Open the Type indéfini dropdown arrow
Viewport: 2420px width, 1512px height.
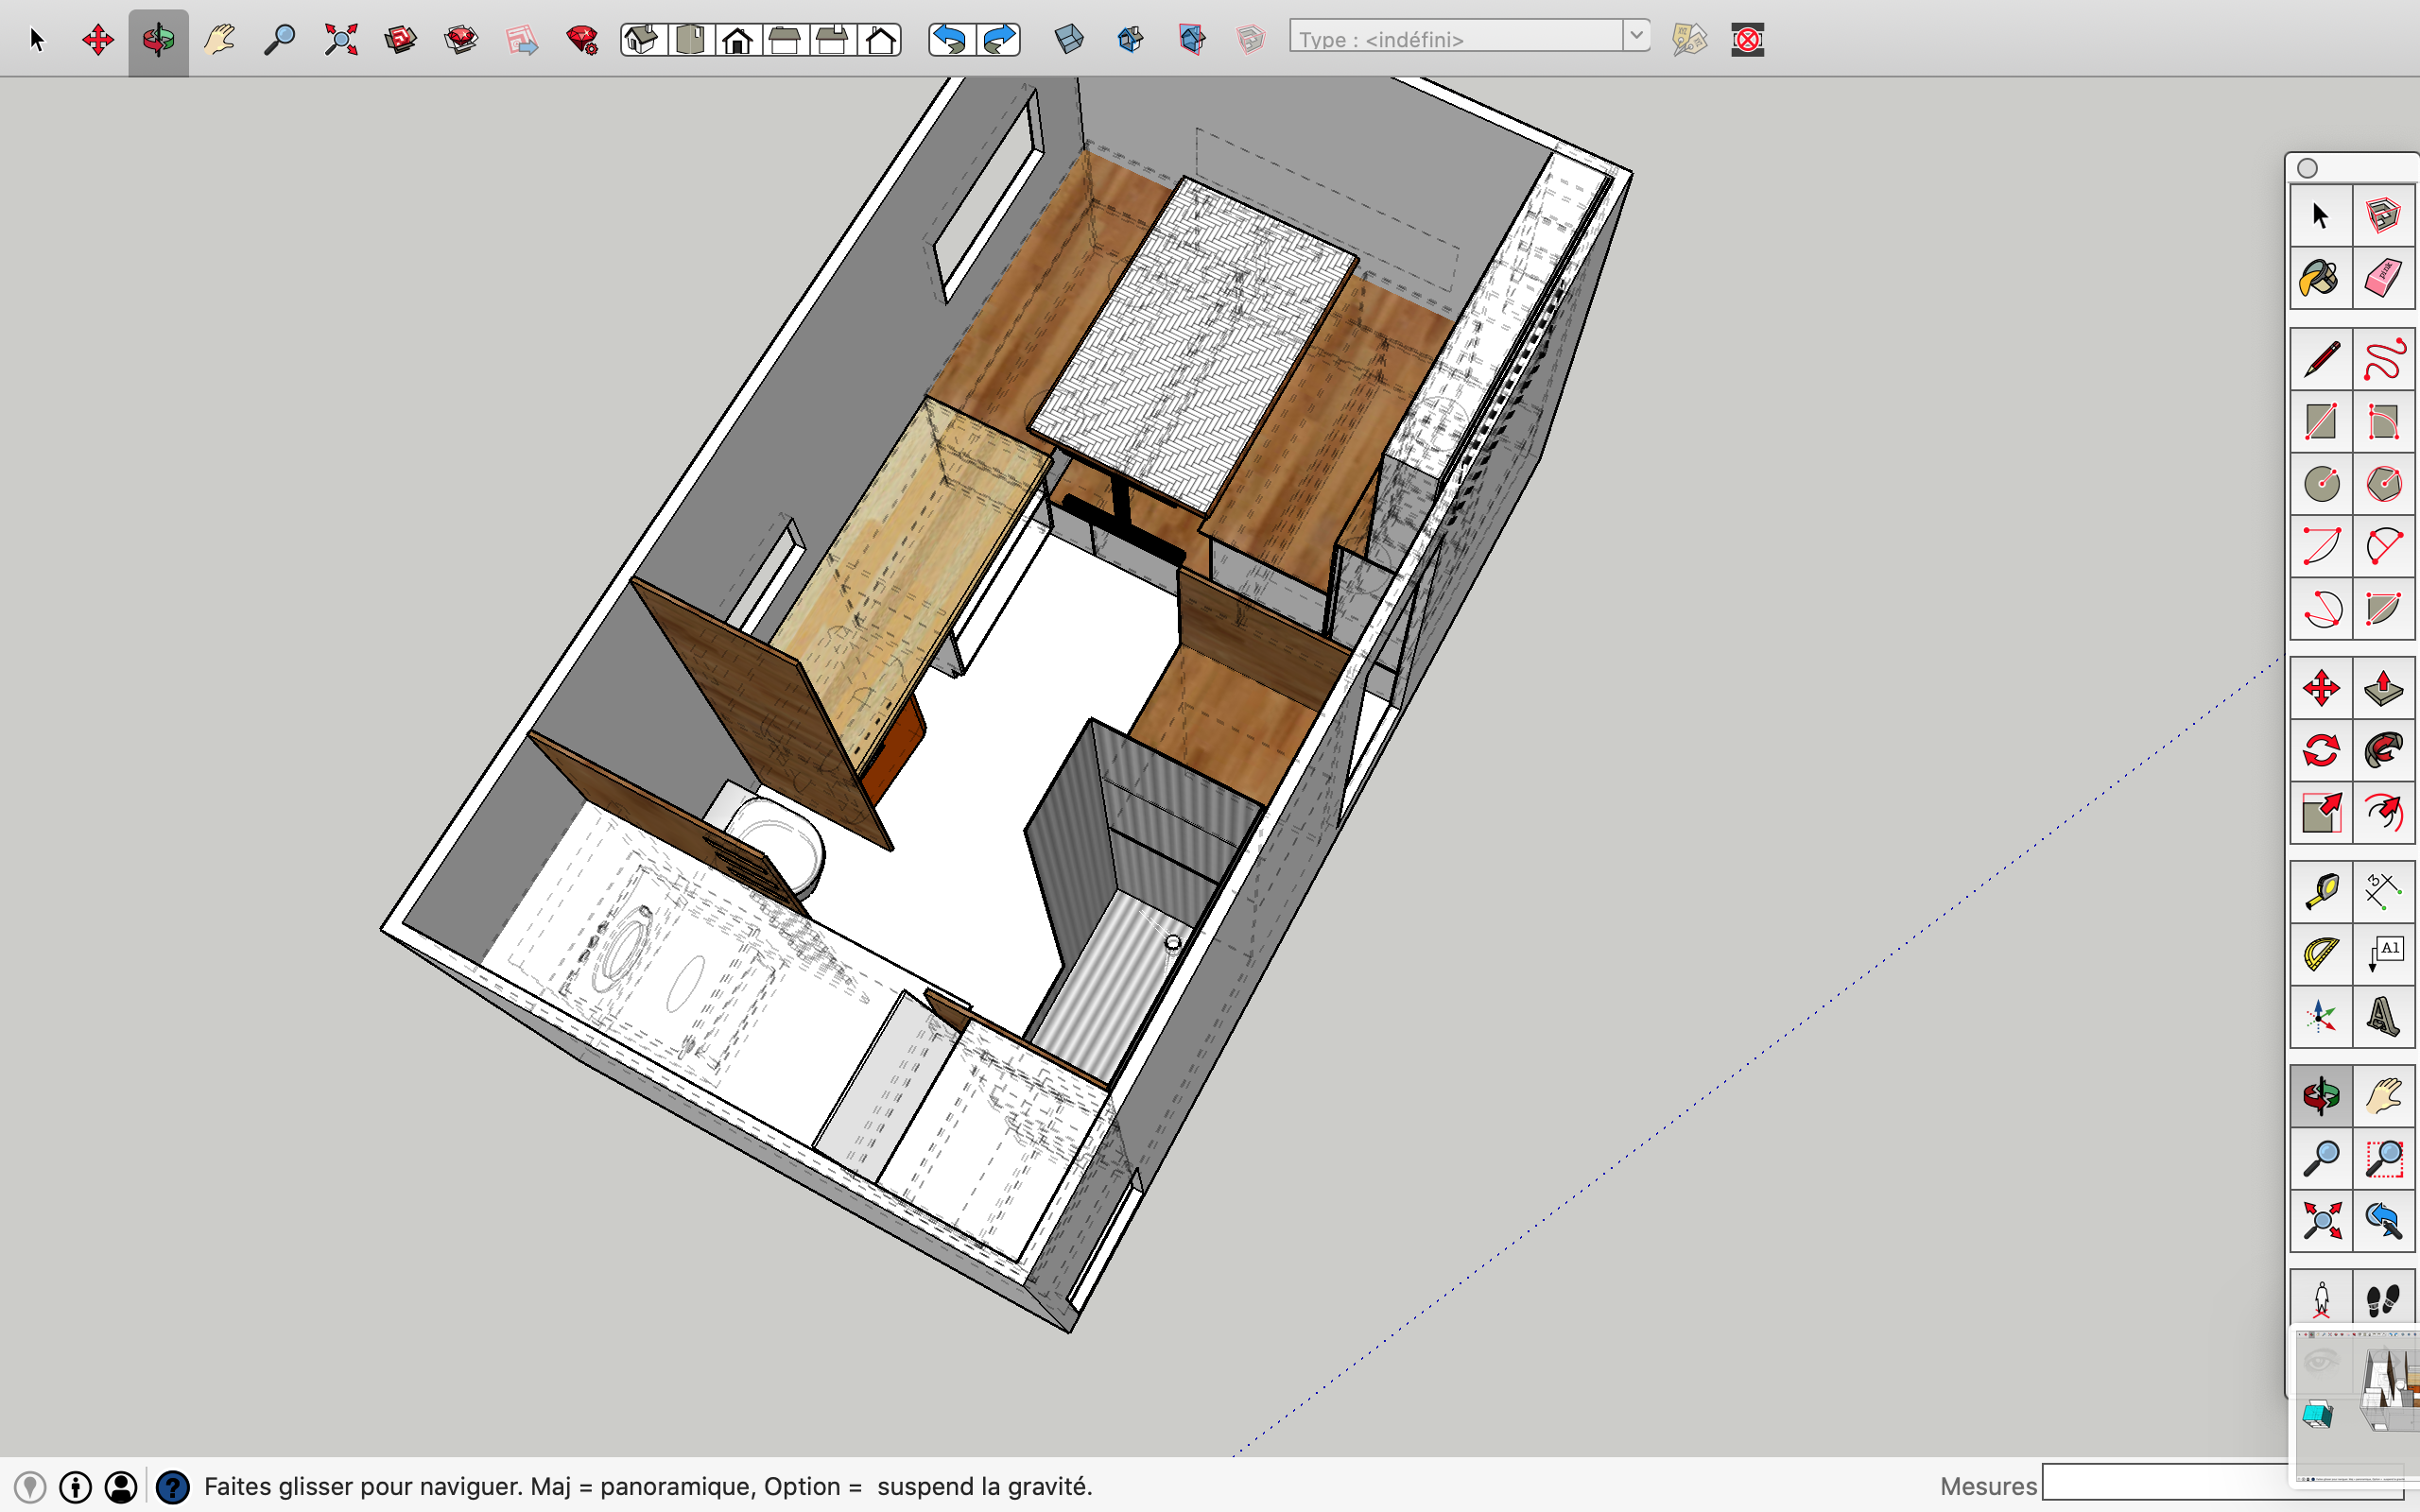coord(1635,37)
